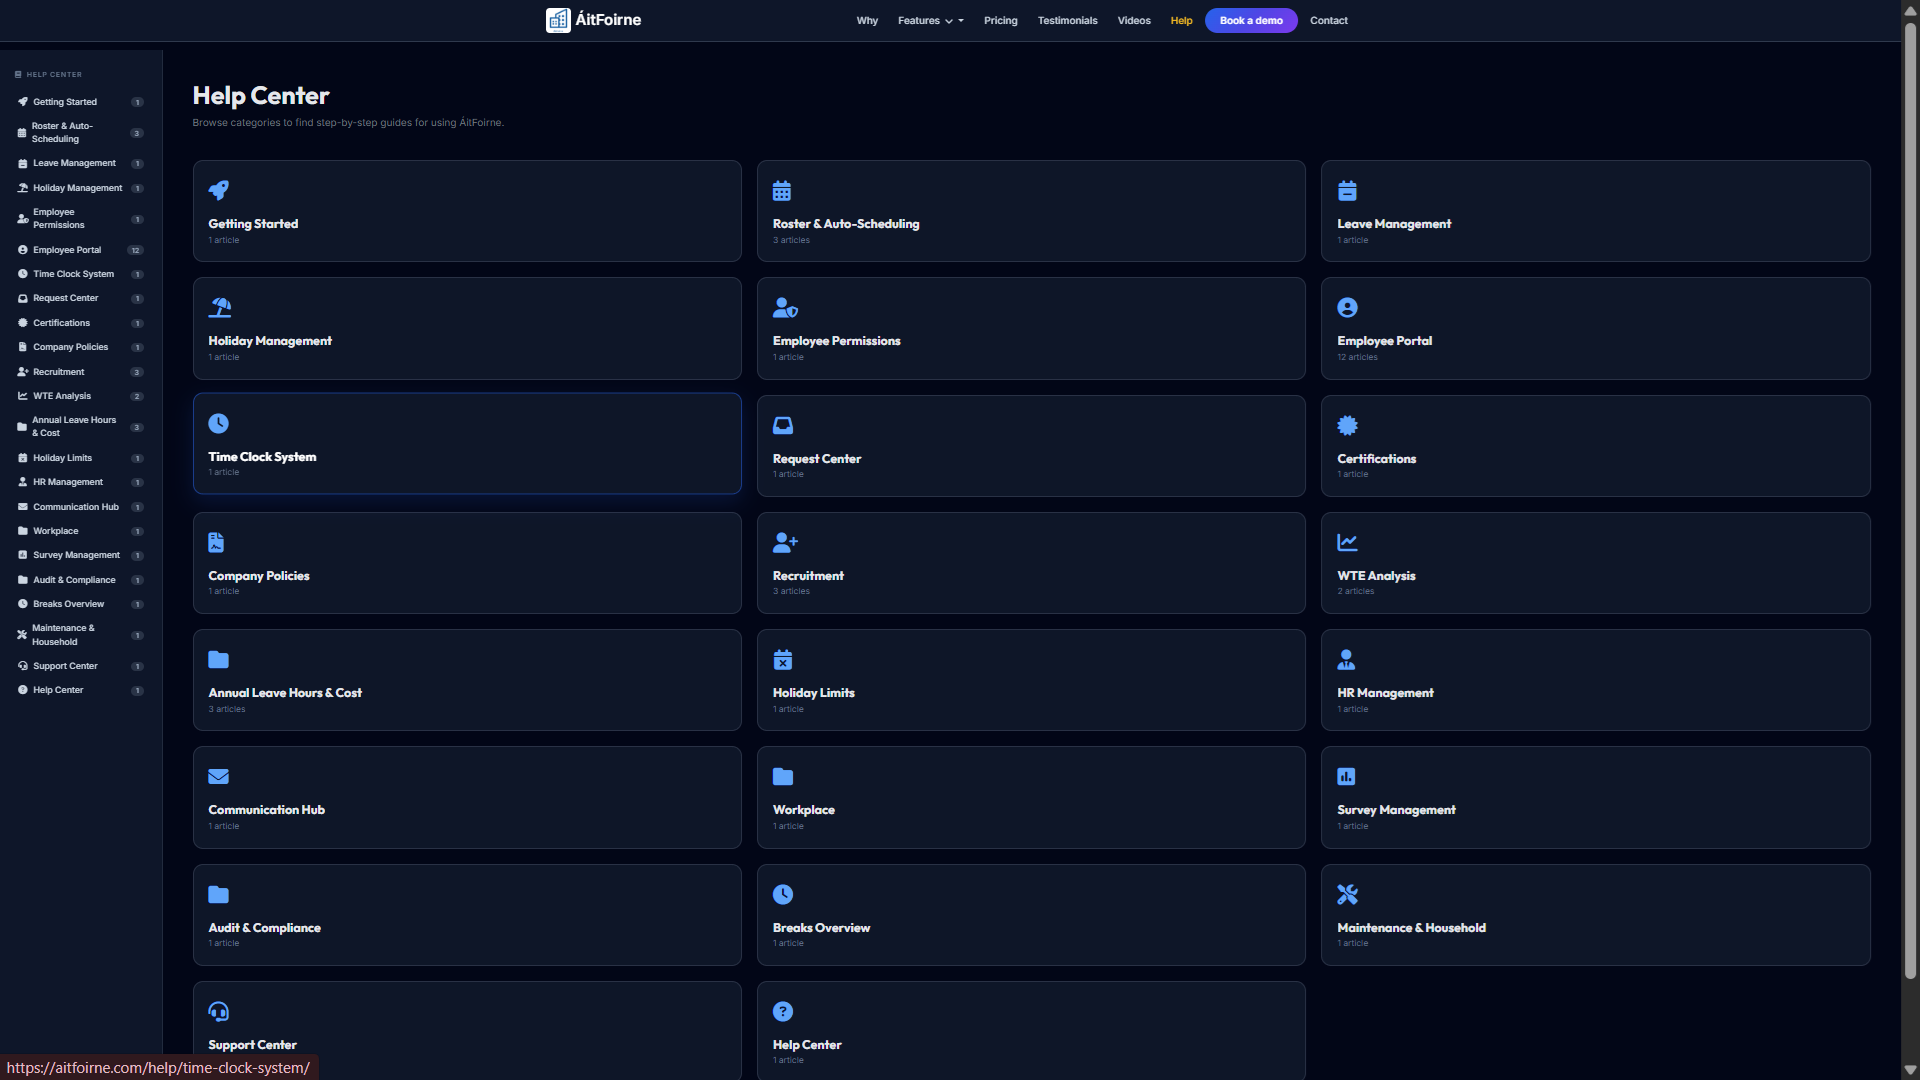Click the clock icon on Time Clock System card
Image resolution: width=1920 pixels, height=1080 pixels.
[x=218, y=423]
